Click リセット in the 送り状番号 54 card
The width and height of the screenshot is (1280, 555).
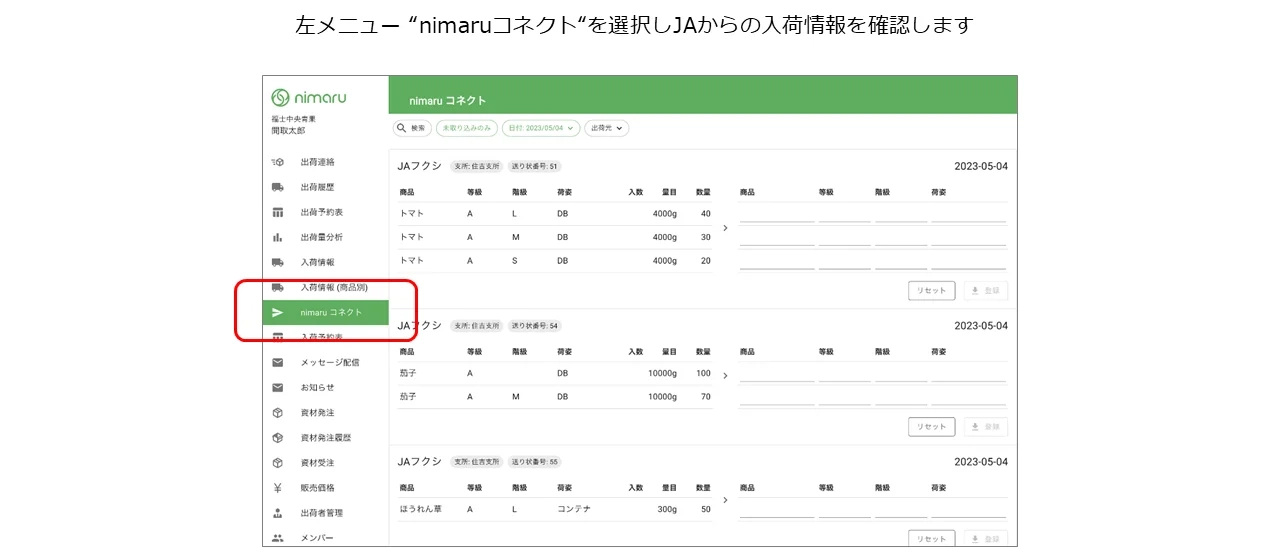tap(932, 427)
